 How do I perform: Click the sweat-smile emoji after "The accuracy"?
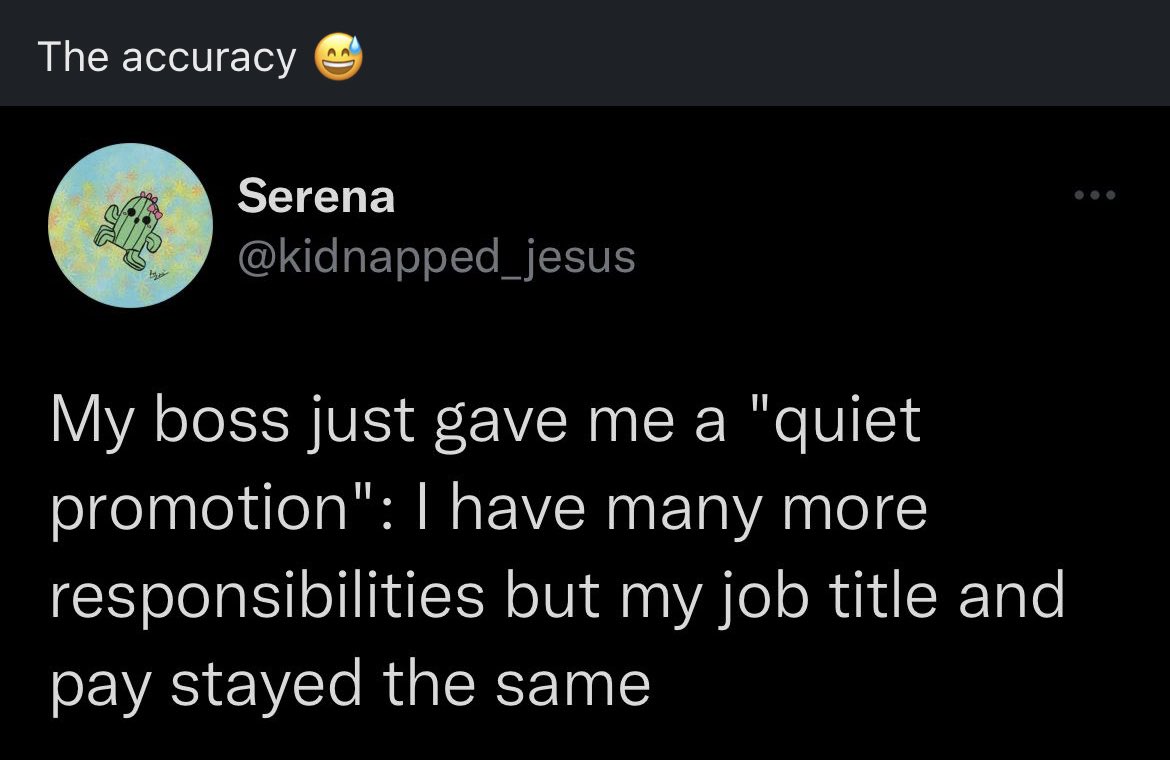coord(338,57)
